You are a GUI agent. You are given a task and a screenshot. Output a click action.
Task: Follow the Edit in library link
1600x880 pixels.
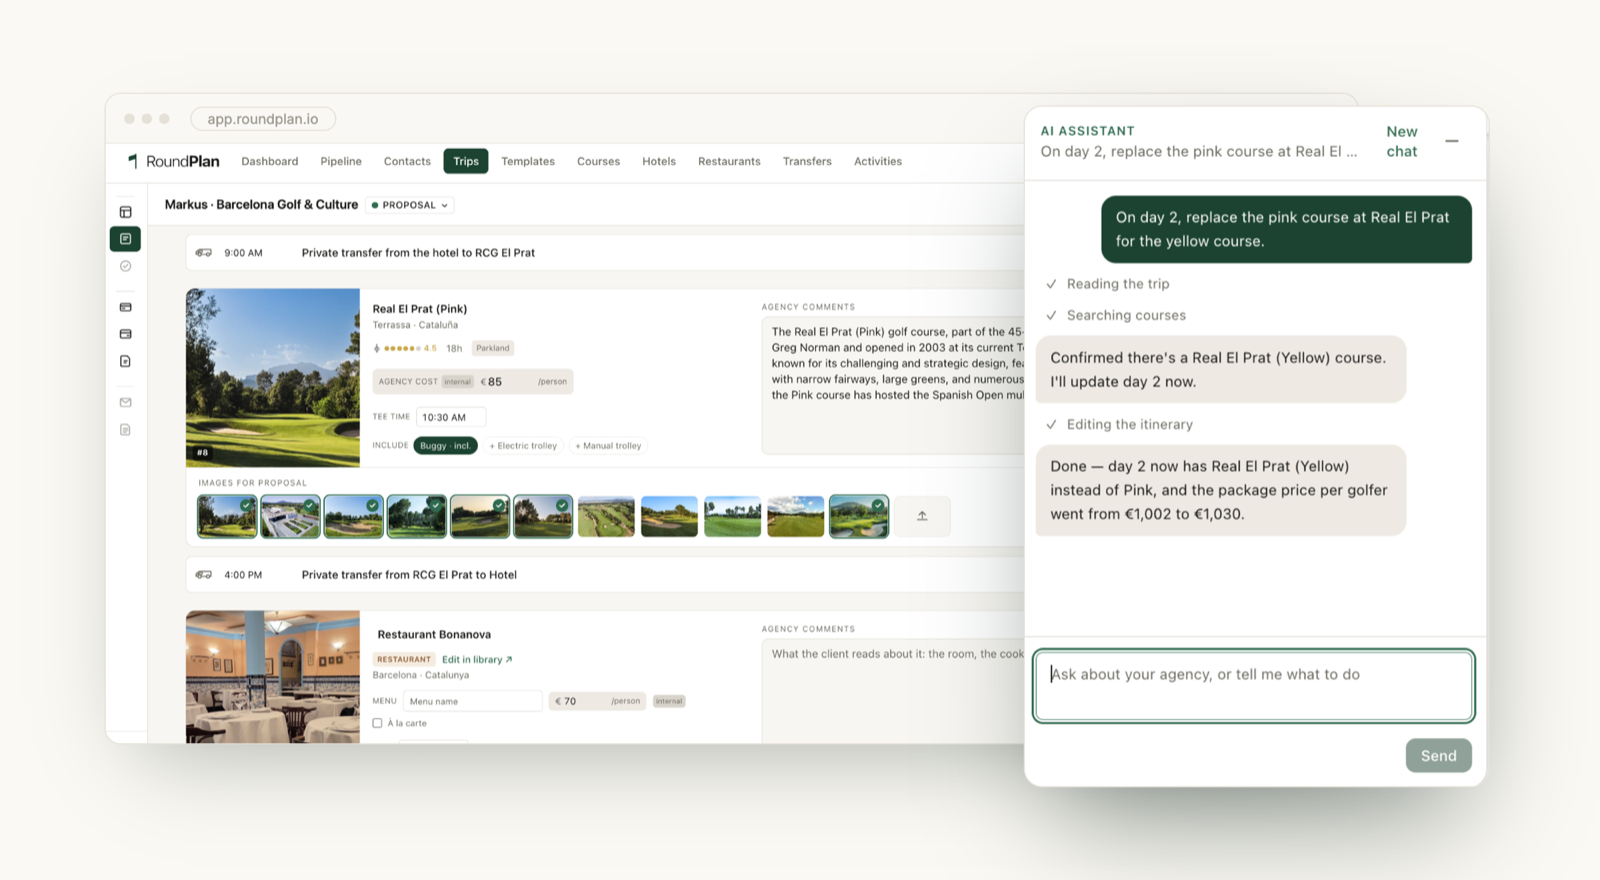point(477,660)
